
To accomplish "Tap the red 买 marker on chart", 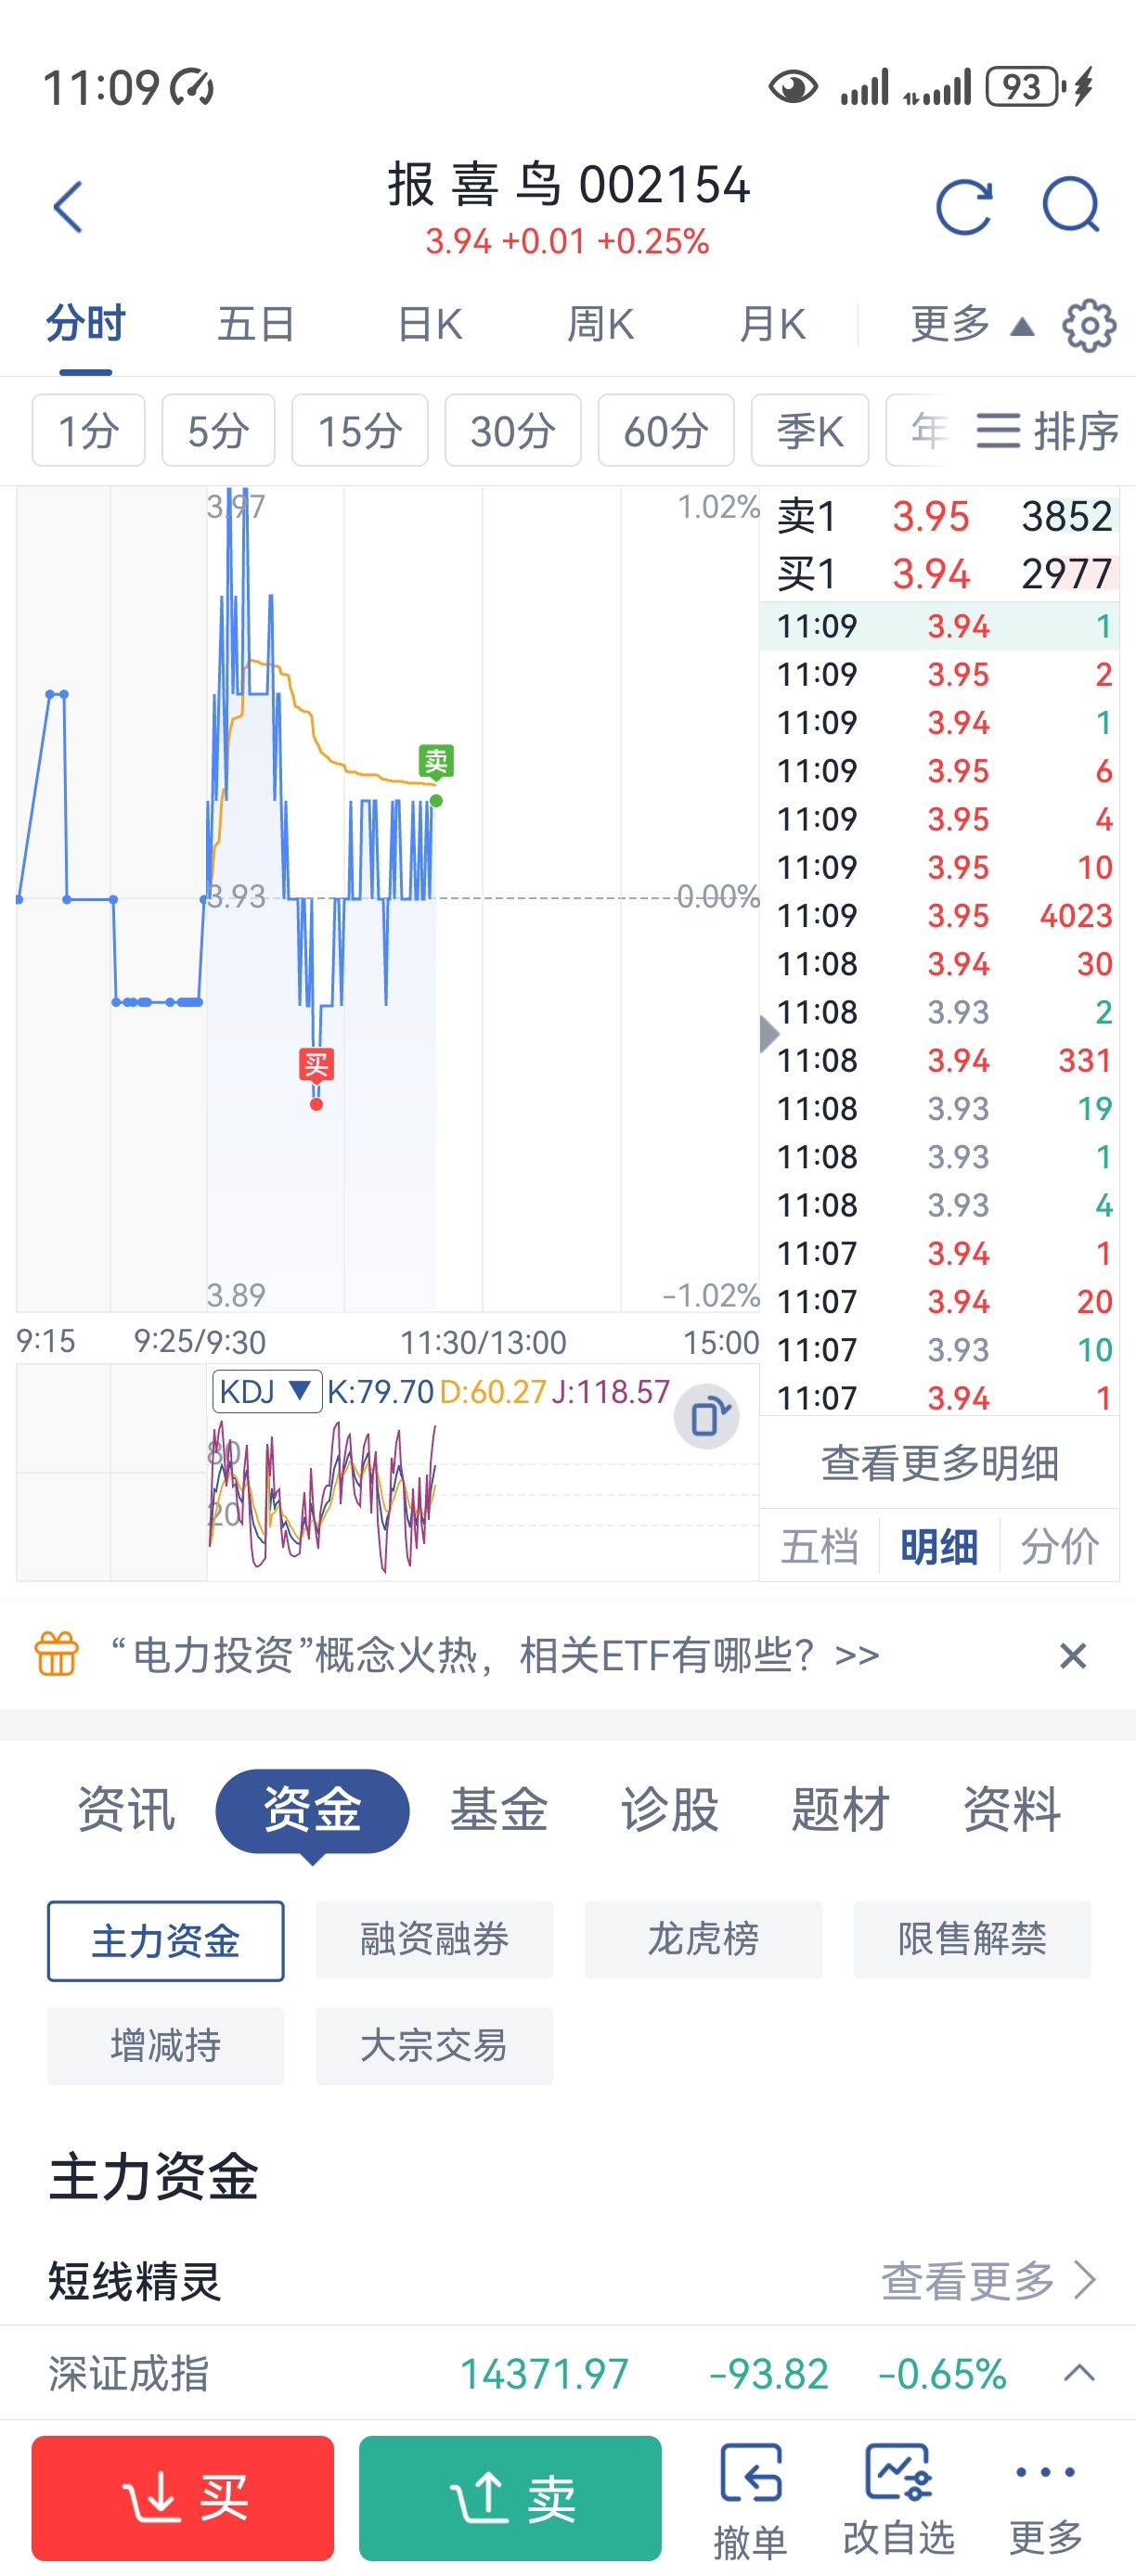I will (316, 1065).
